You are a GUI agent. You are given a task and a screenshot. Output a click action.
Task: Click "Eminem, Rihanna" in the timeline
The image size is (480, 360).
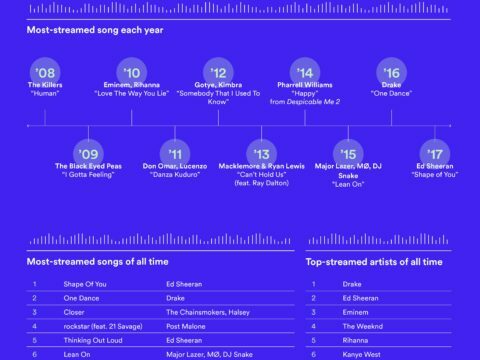[x=132, y=85]
